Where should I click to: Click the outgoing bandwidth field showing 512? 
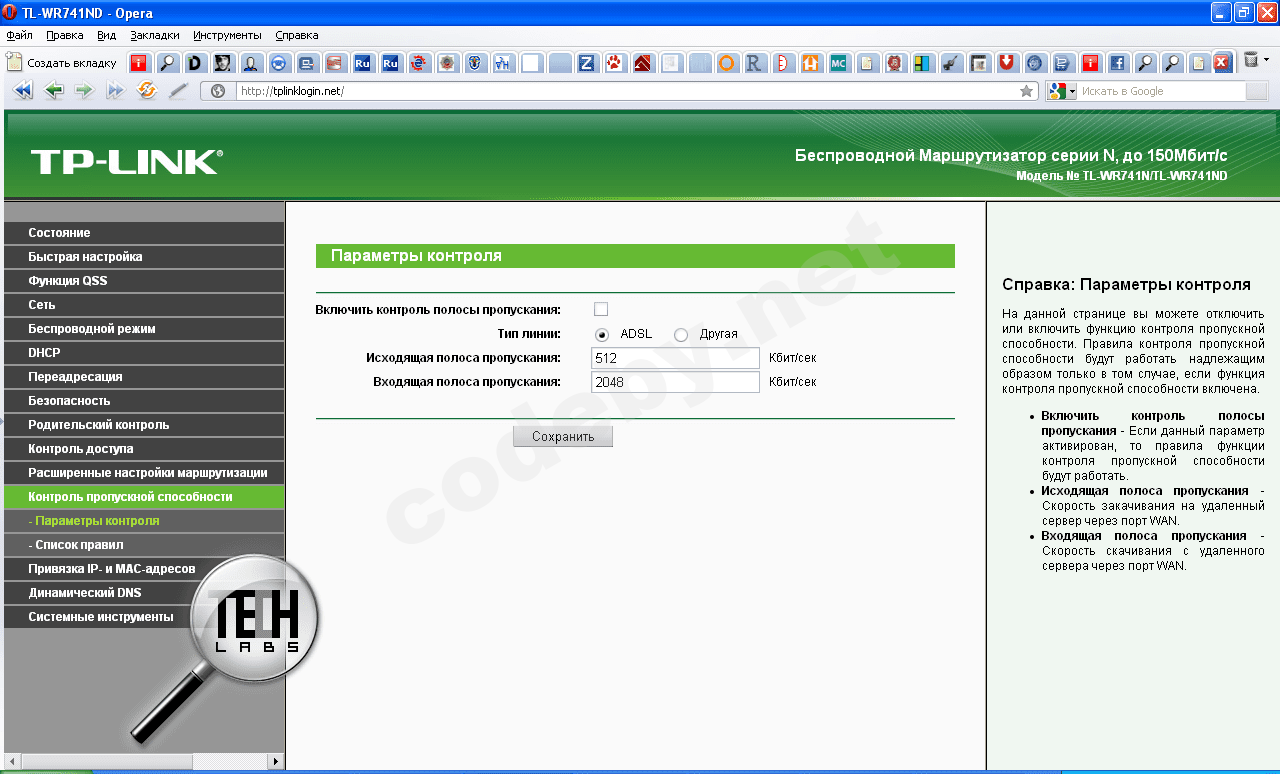pyautogui.click(x=675, y=358)
